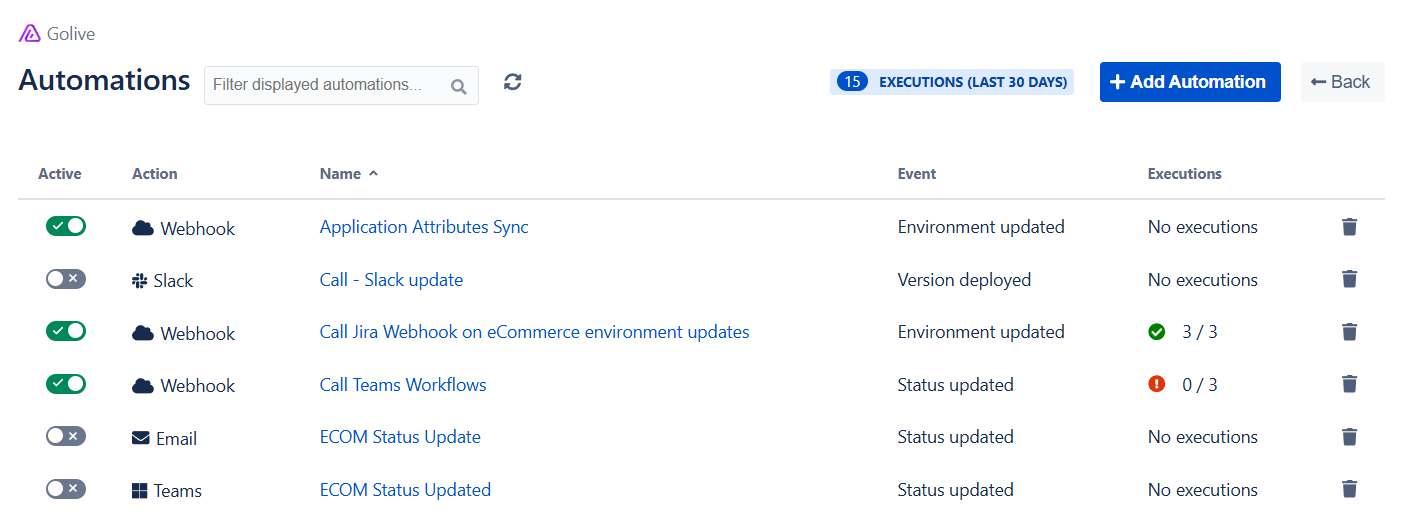The width and height of the screenshot is (1402, 517).
Task: Click the search magnifier icon in filter box
Action: (x=459, y=86)
